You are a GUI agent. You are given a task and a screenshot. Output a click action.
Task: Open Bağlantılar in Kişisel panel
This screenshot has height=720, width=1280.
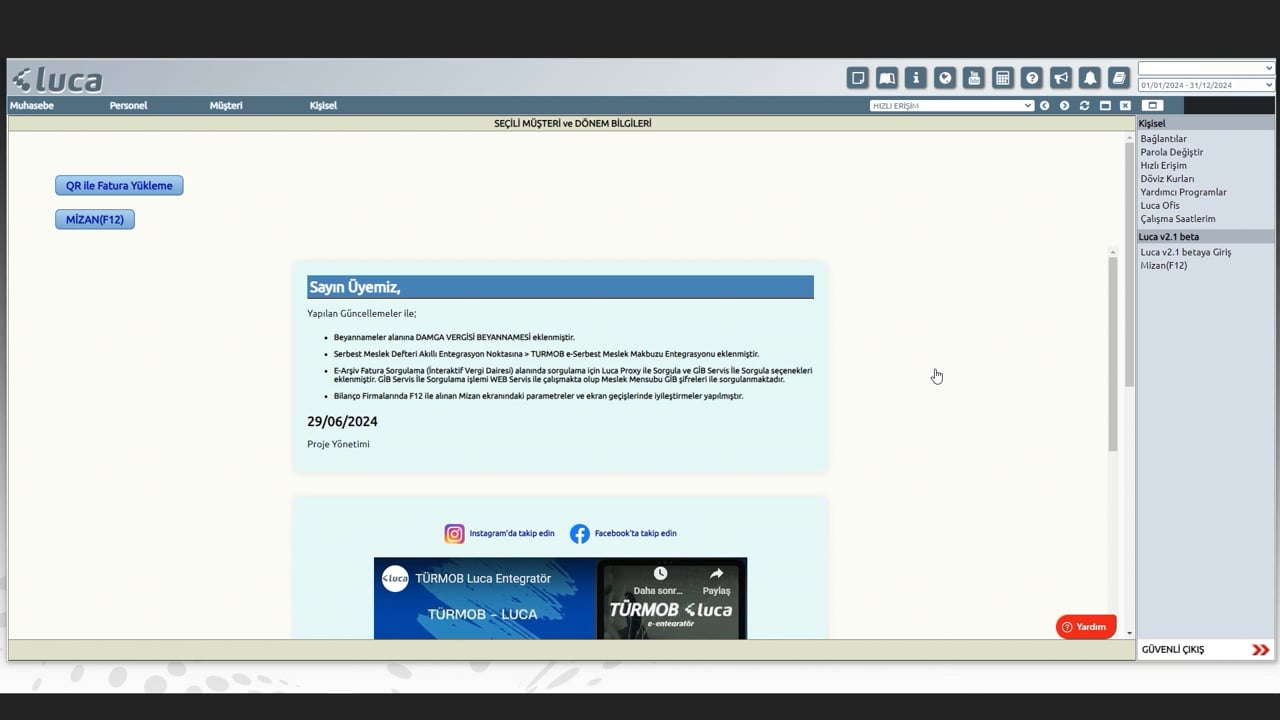pyautogui.click(x=1164, y=139)
